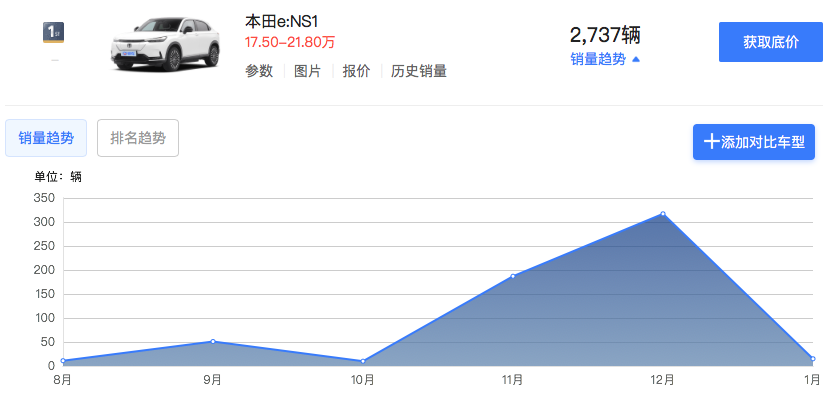Click the 12月 peak data point on chart
The image size is (830, 398).
(x=663, y=214)
